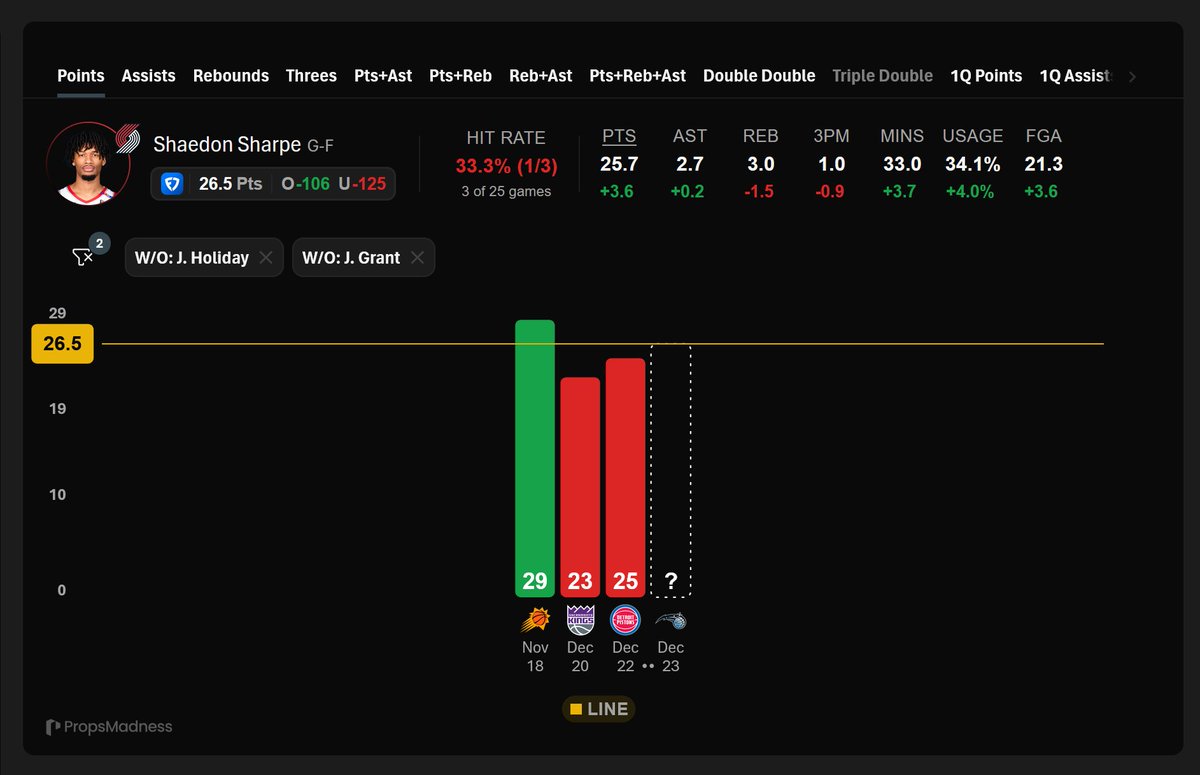Click the red 25-point Dec 22 bar
The height and width of the screenshot is (775, 1200).
(x=625, y=478)
